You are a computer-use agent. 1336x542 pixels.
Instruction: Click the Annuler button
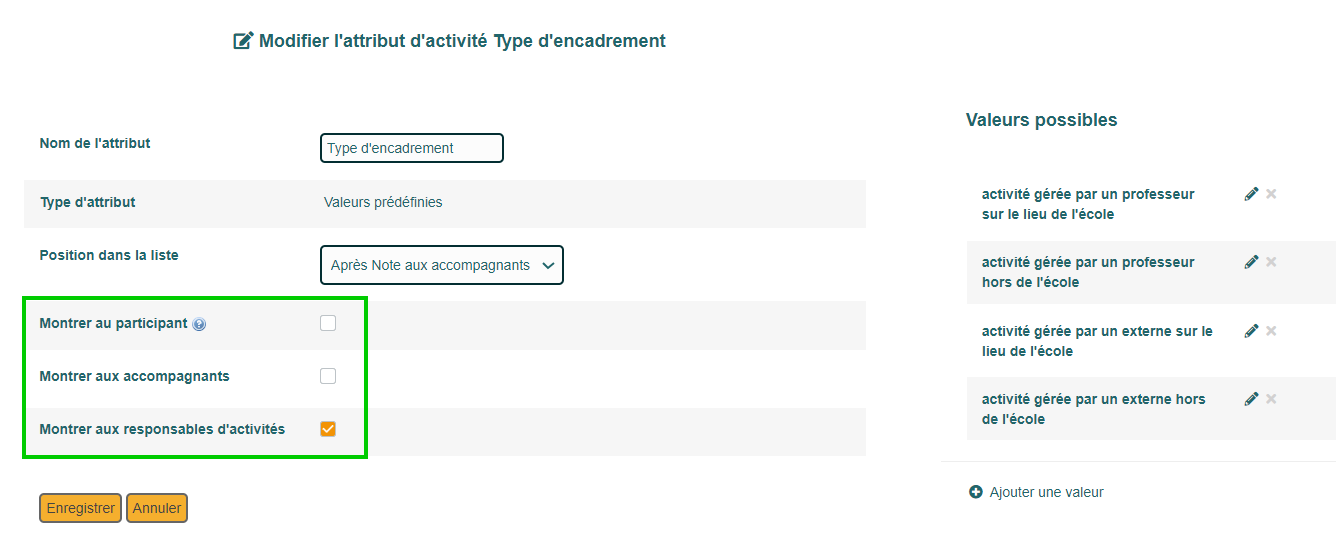(157, 508)
